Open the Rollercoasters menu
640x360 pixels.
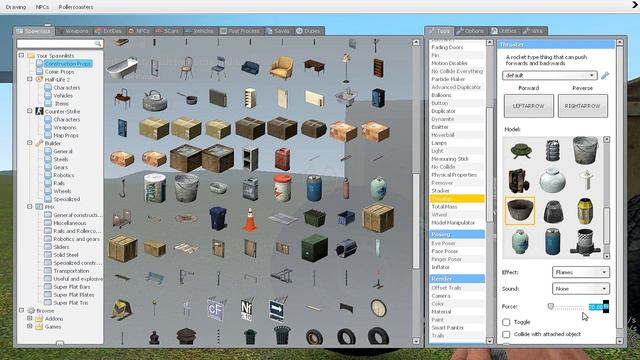76,7
